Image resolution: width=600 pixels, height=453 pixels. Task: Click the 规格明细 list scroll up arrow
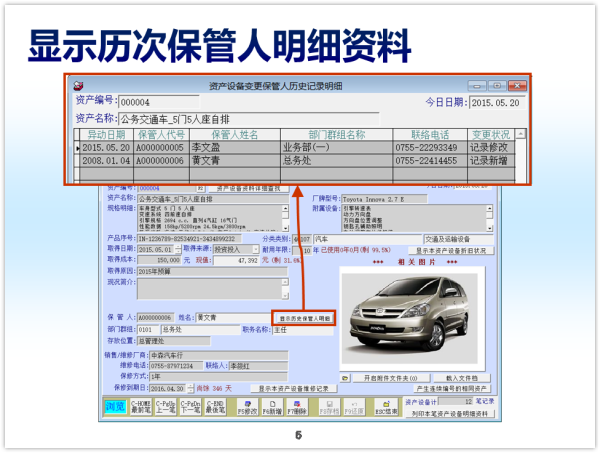(285, 209)
